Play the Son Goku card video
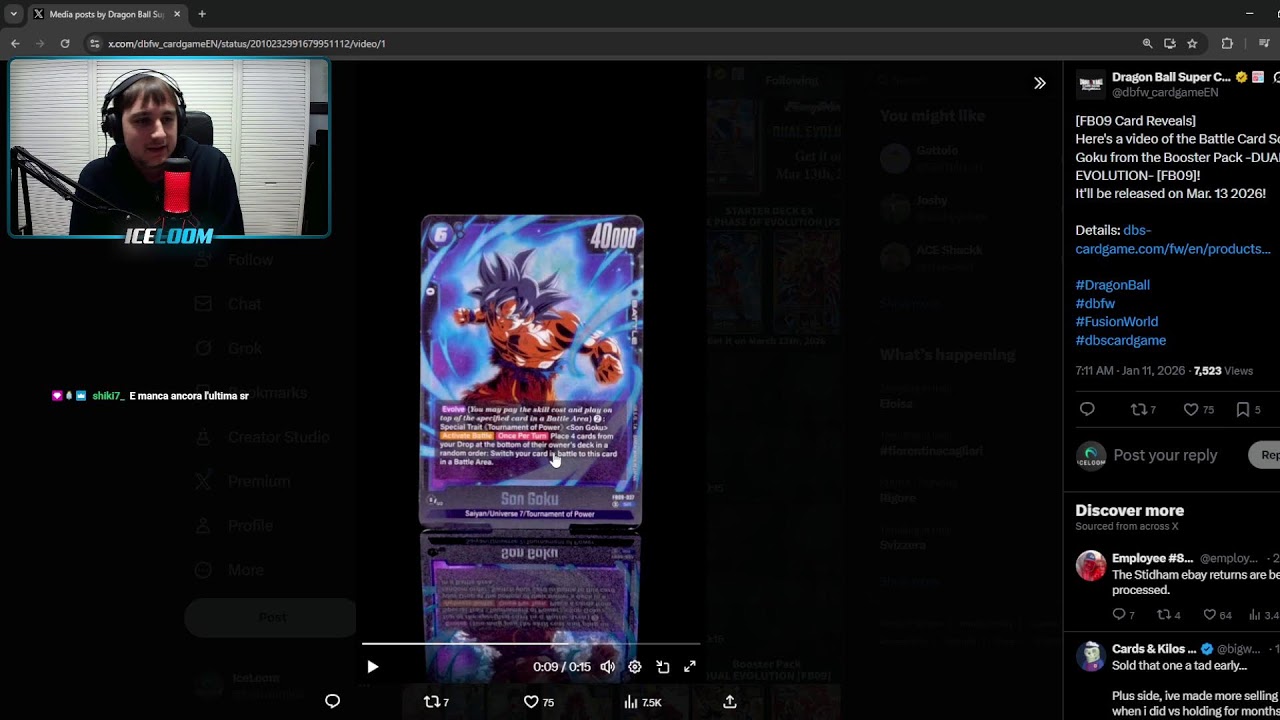 [x=372, y=667]
